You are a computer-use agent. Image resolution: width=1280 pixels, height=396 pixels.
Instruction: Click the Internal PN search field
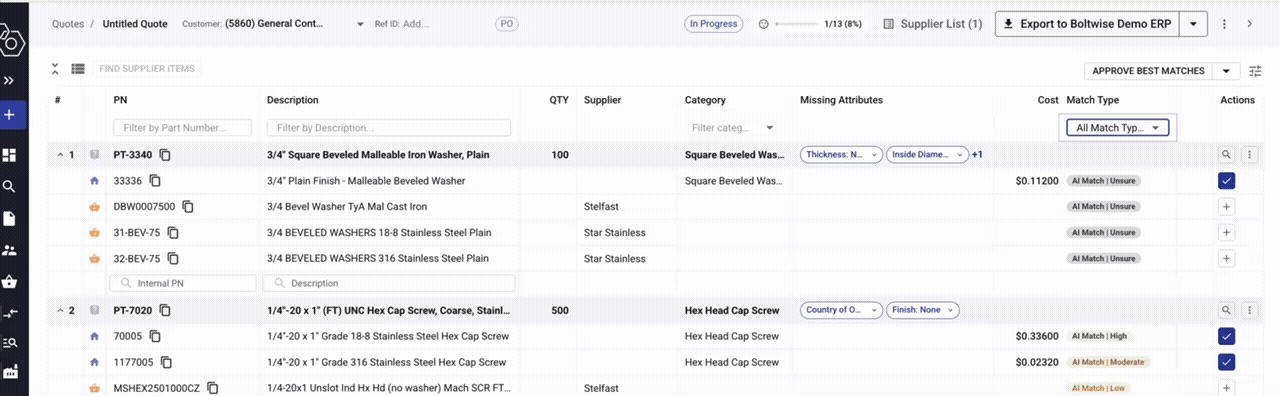(x=183, y=283)
